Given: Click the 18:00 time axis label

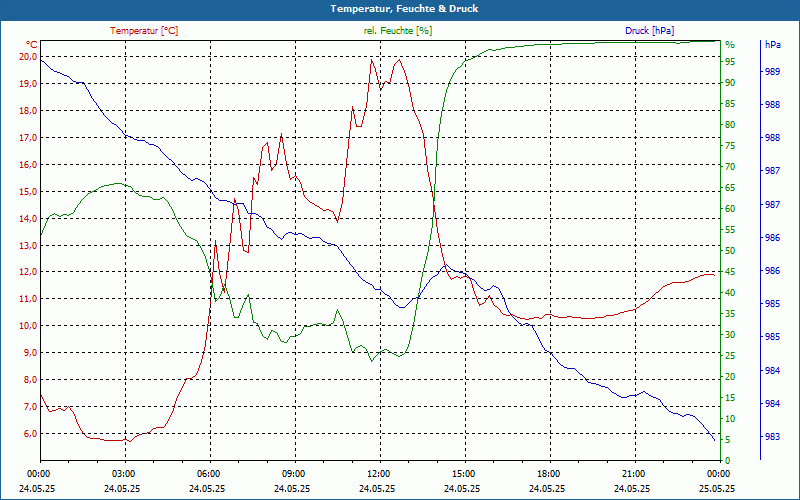Looking at the screenshot, I should click(548, 474).
